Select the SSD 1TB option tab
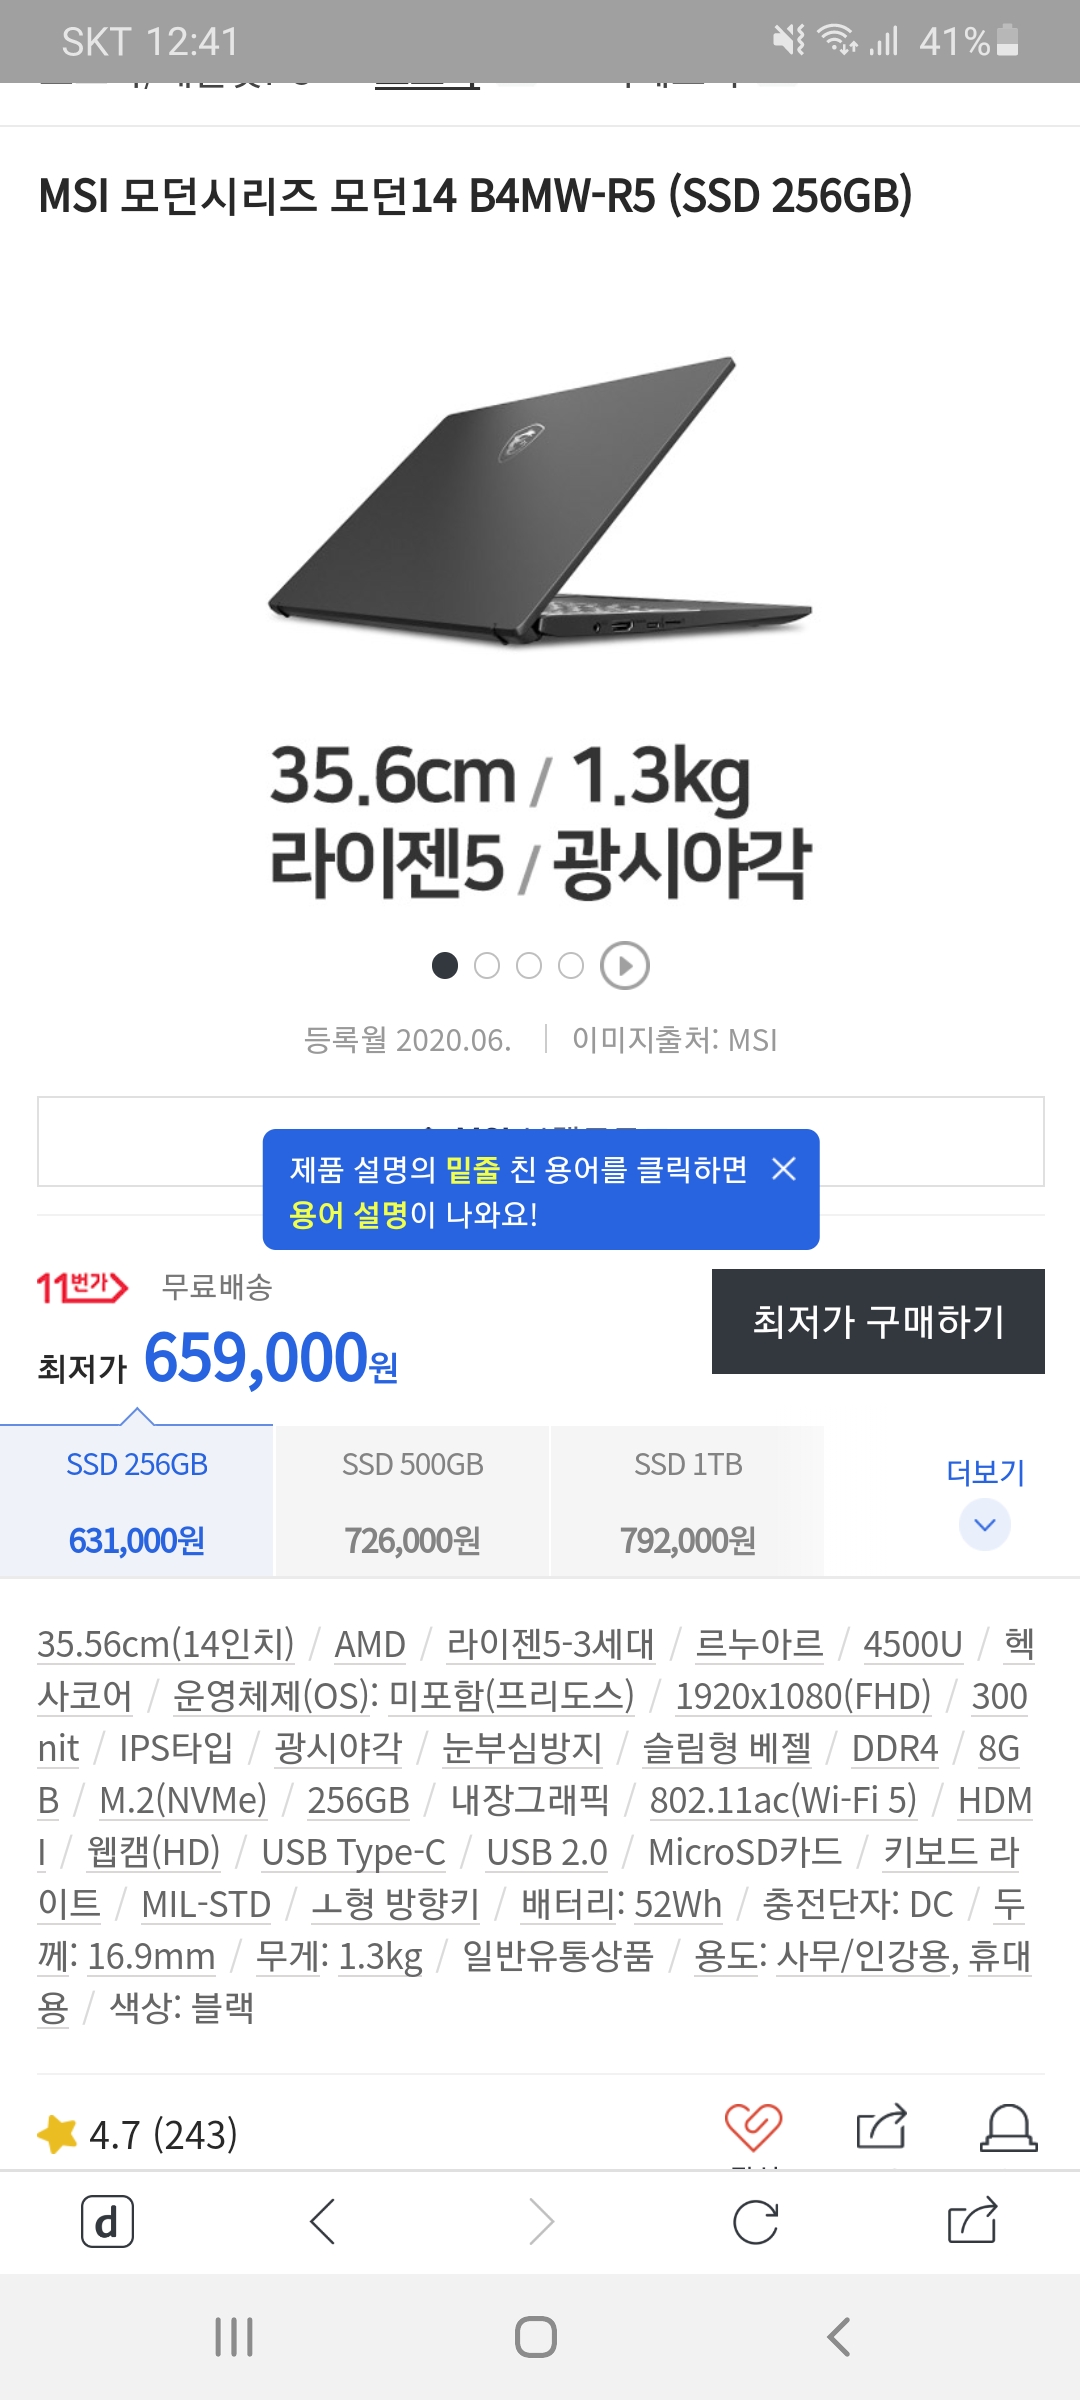Viewport: 1080px width, 2400px height. pyautogui.click(x=688, y=1501)
